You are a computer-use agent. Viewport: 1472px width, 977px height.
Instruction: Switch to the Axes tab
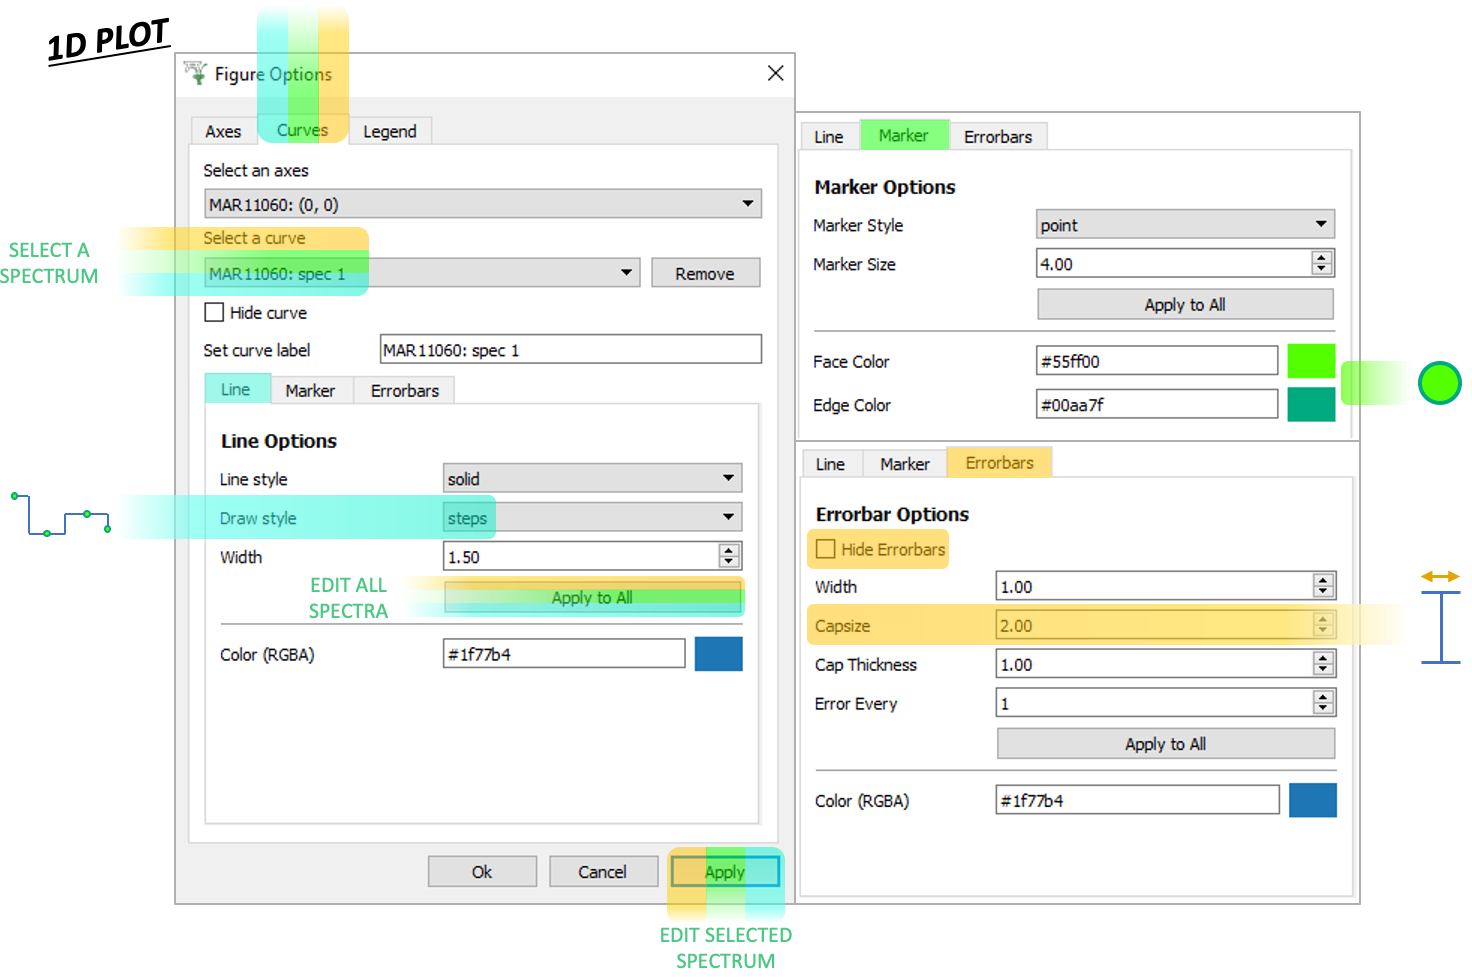[223, 131]
